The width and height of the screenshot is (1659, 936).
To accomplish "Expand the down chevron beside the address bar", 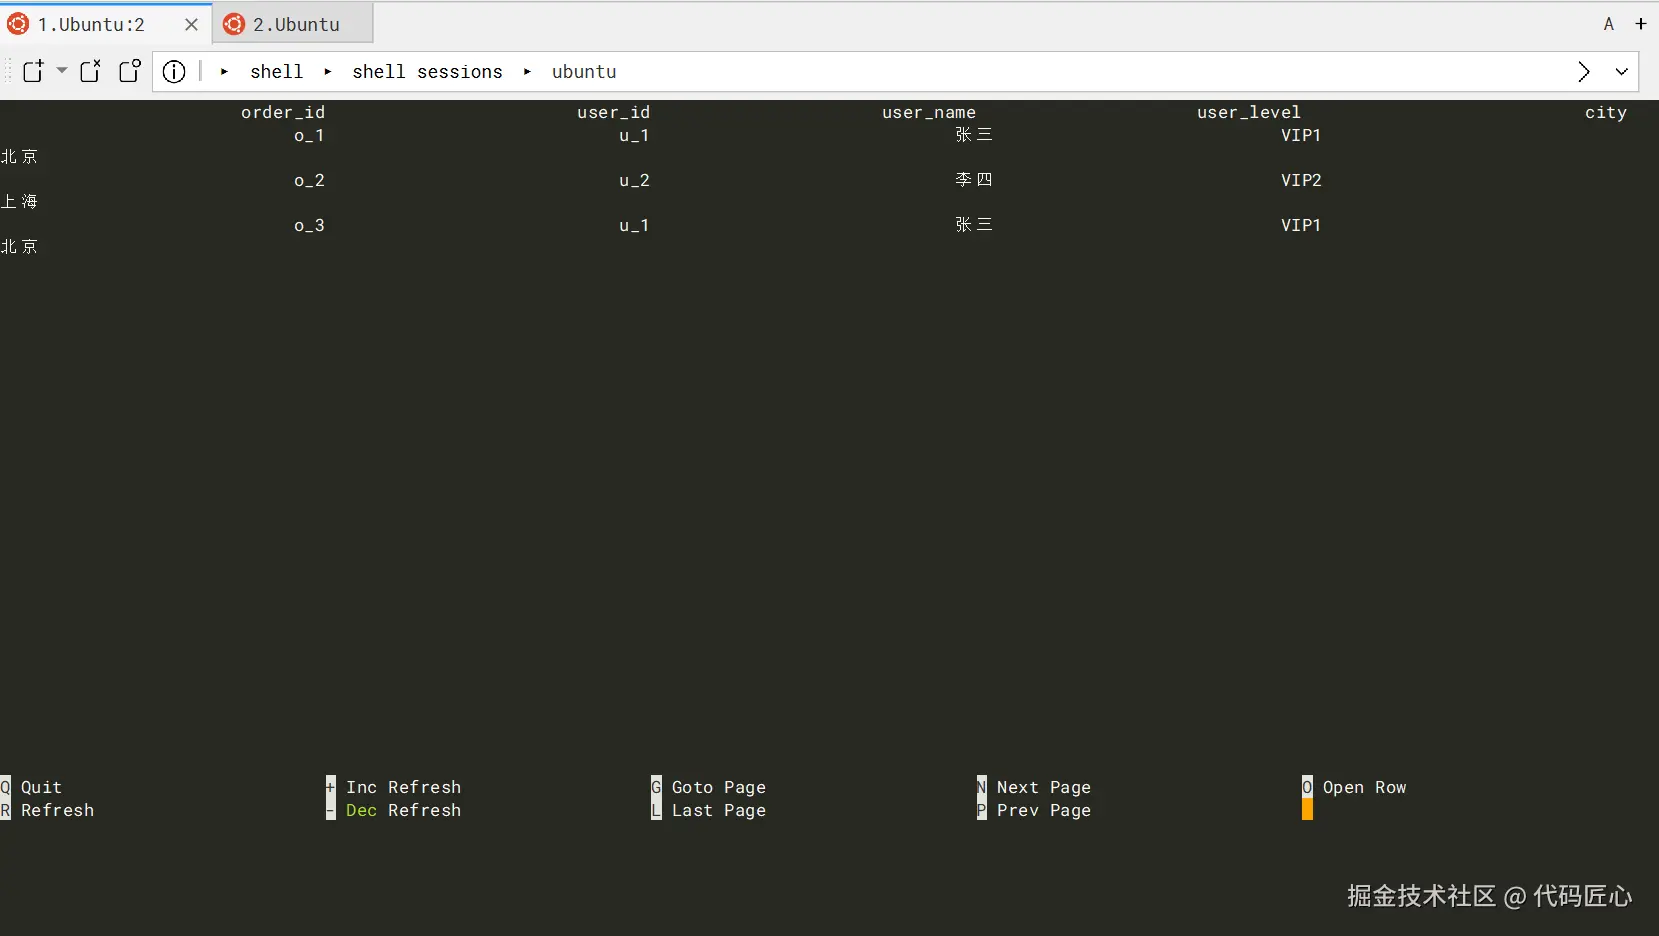I will click(1622, 71).
